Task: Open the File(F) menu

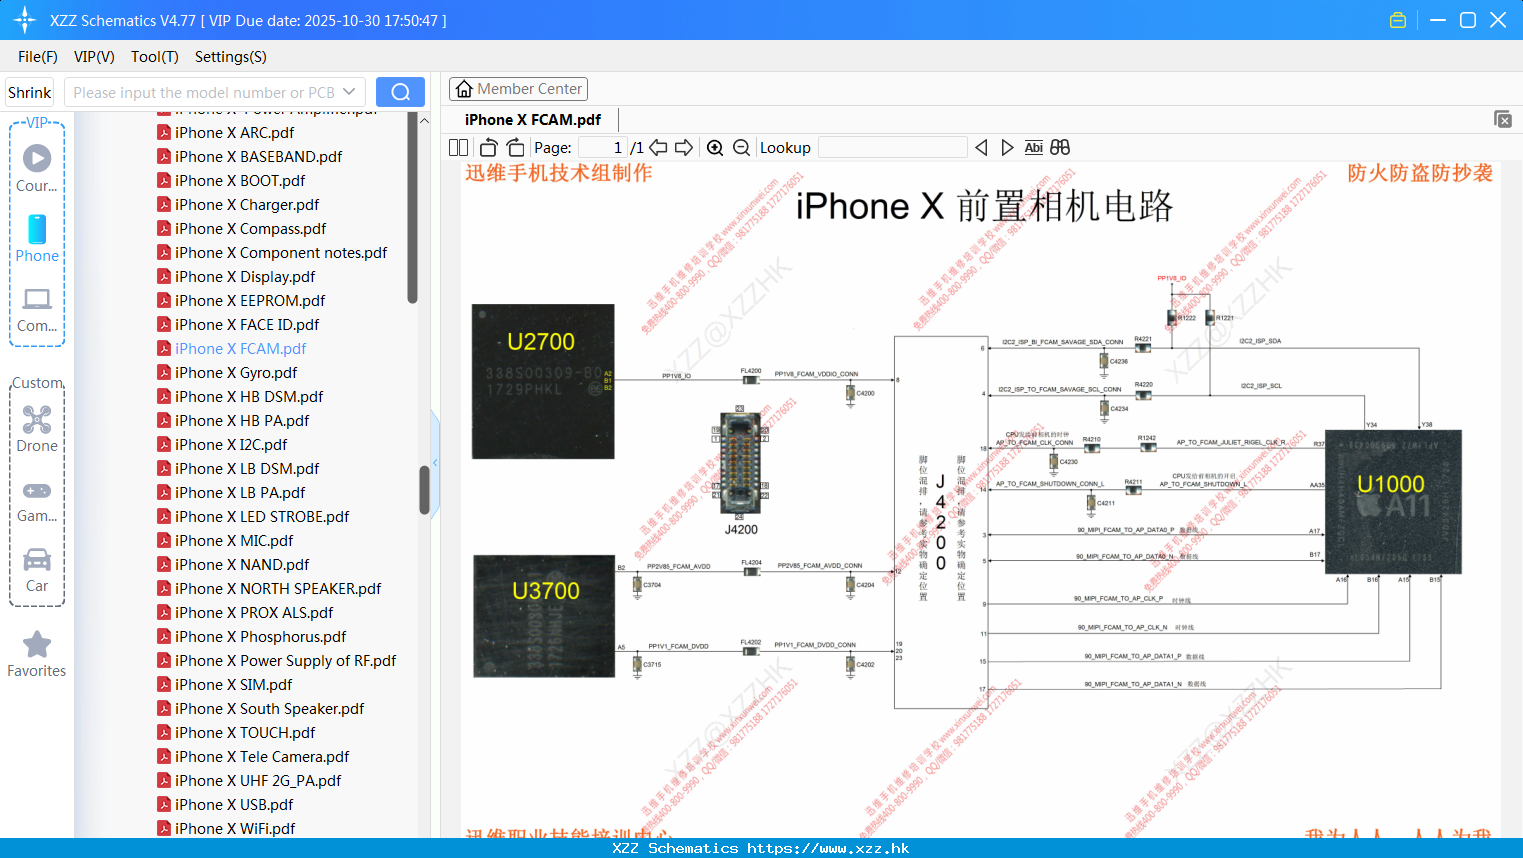Action: [x=38, y=57]
